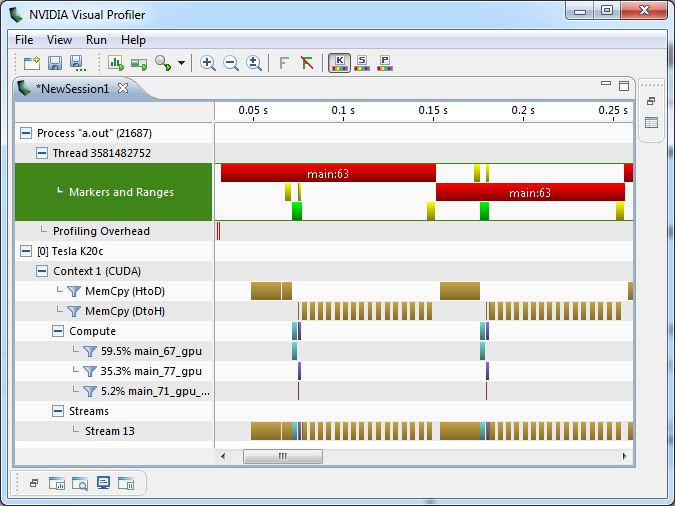This screenshot has width=675, height=506.
Task: Close the NewSession1 tab
Action: (123, 88)
